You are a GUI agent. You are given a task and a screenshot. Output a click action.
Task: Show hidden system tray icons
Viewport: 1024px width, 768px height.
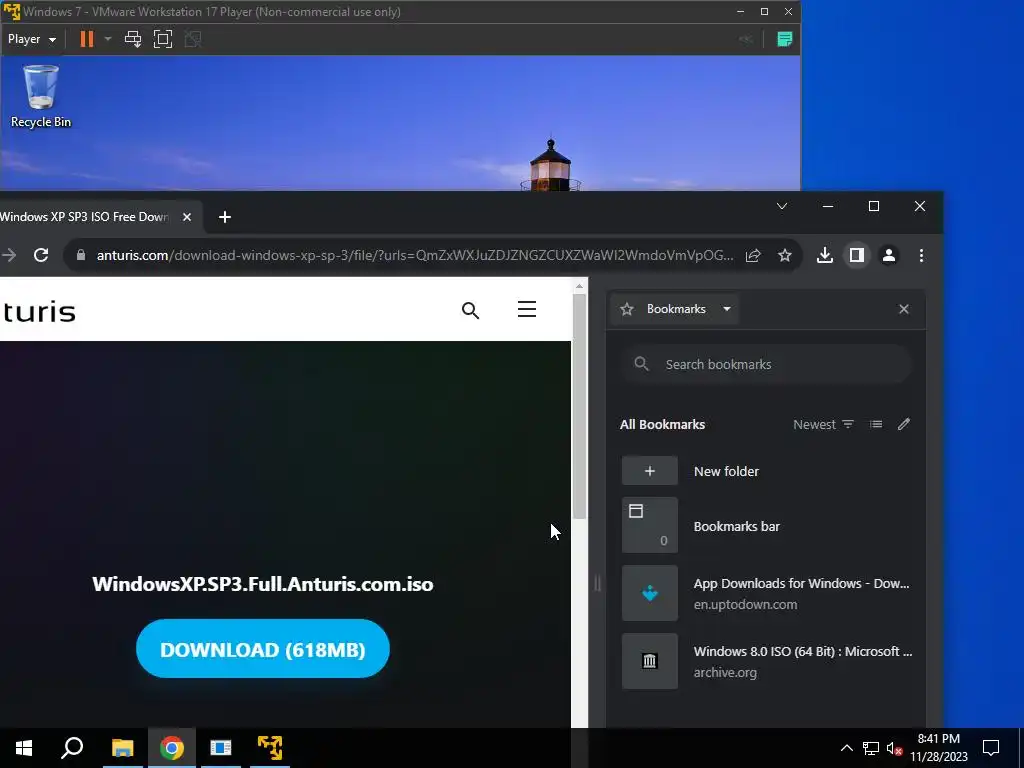point(846,748)
